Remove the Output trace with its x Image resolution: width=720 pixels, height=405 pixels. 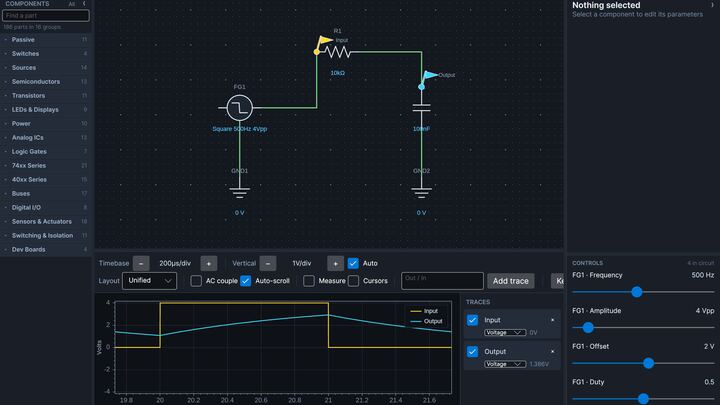[552, 352]
